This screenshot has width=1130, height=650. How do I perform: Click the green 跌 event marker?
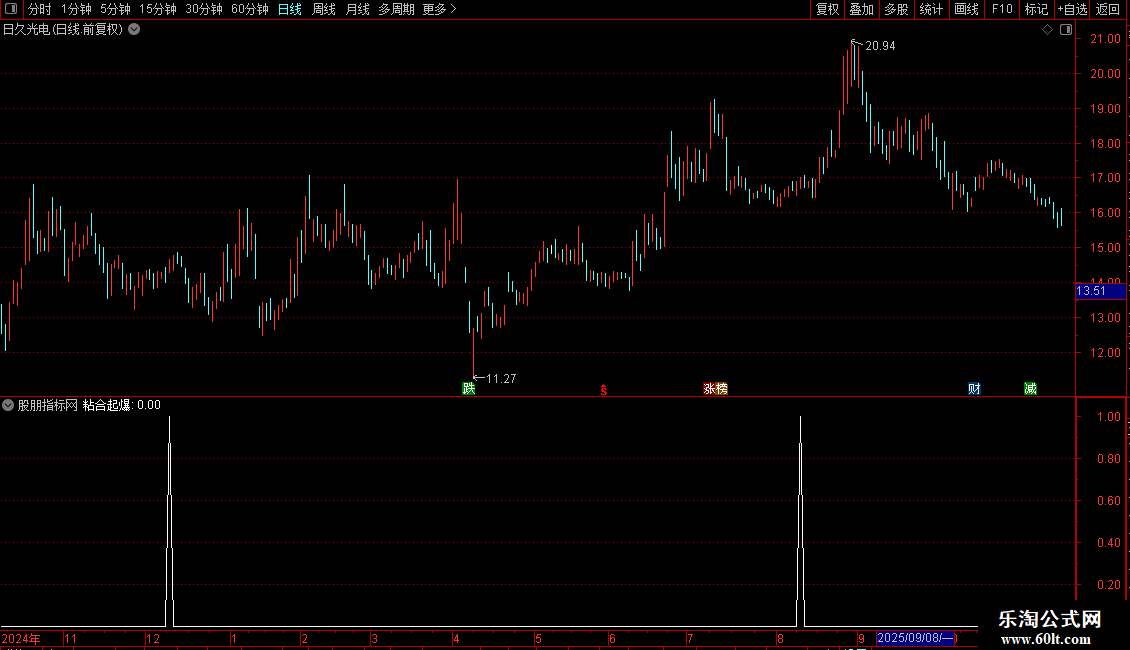coord(468,388)
